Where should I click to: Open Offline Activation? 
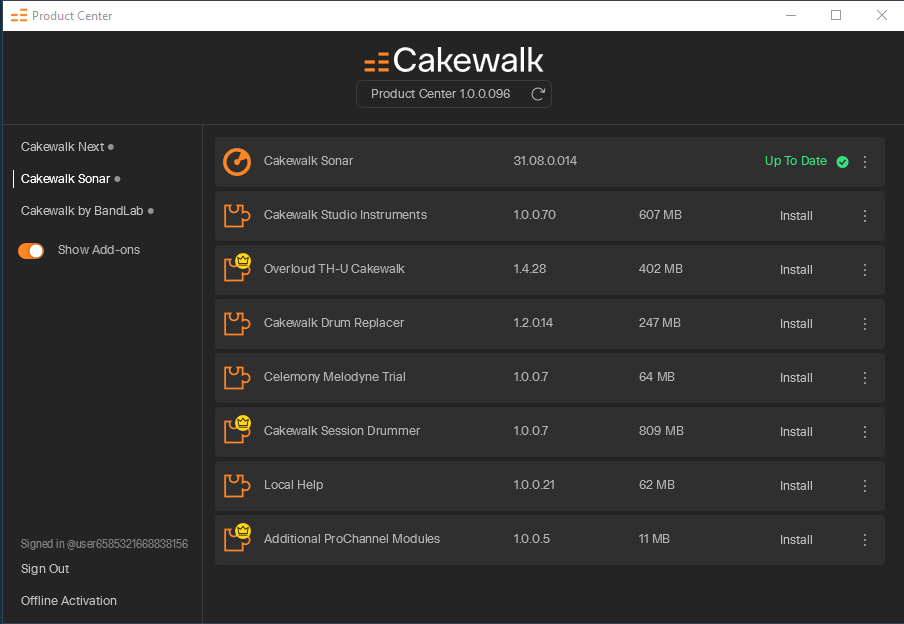(x=69, y=601)
